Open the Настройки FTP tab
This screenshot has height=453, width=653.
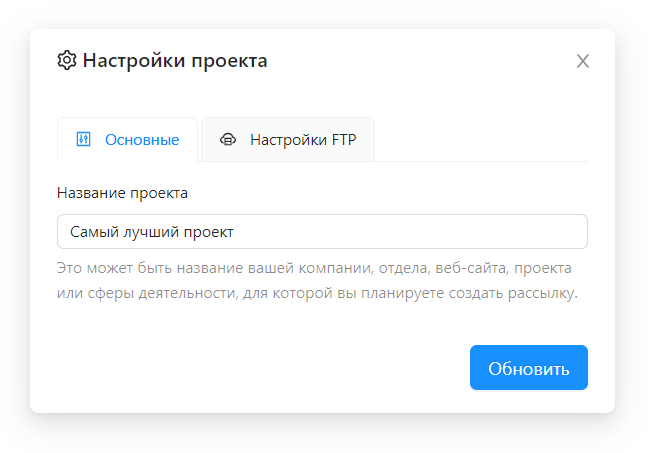click(288, 139)
